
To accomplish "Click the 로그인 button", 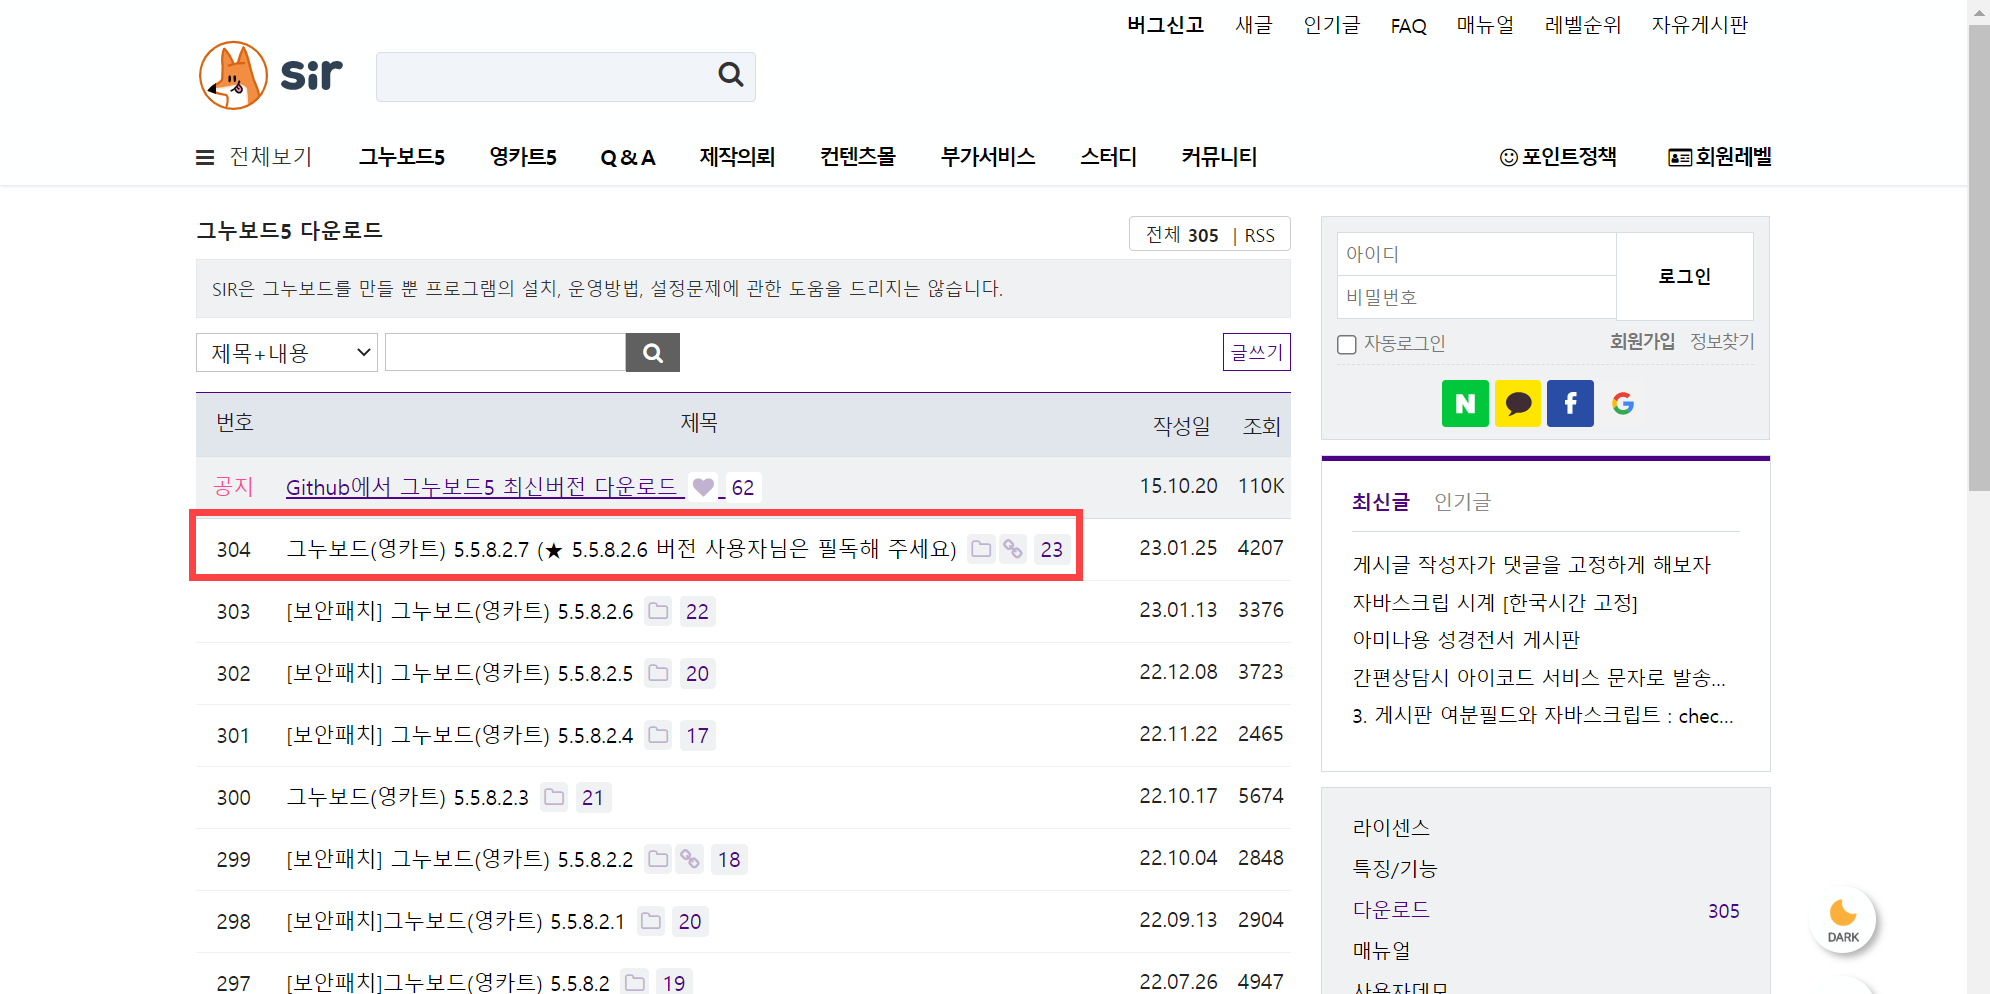I will pyautogui.click(x=1685, y=276).
